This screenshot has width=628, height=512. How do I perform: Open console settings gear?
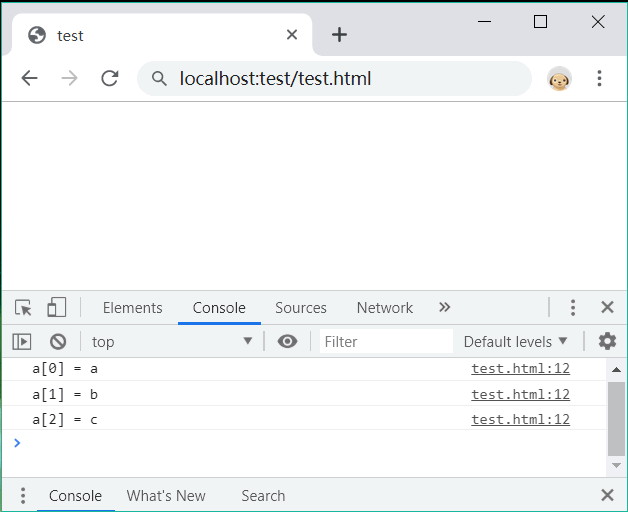click(x=607, y=341)
